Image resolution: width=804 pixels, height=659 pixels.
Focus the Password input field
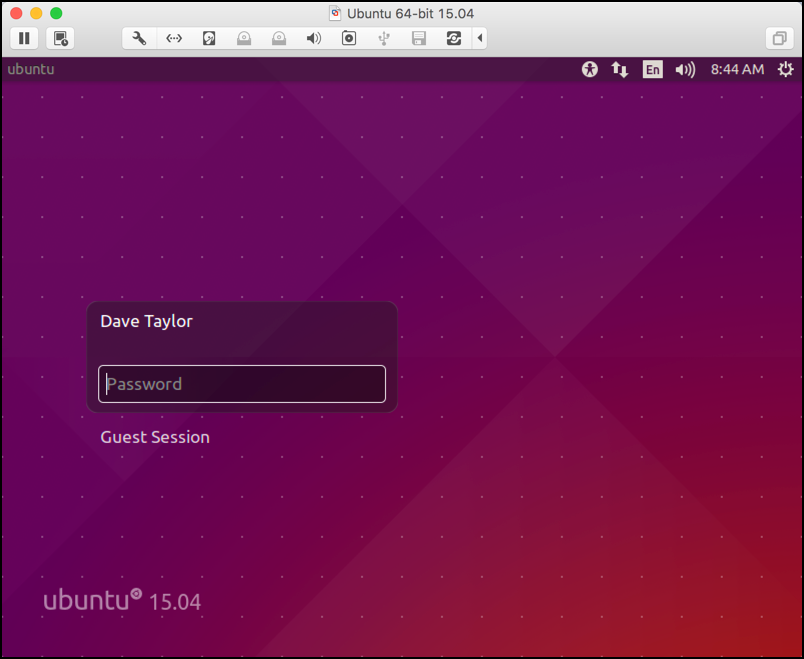242,384
